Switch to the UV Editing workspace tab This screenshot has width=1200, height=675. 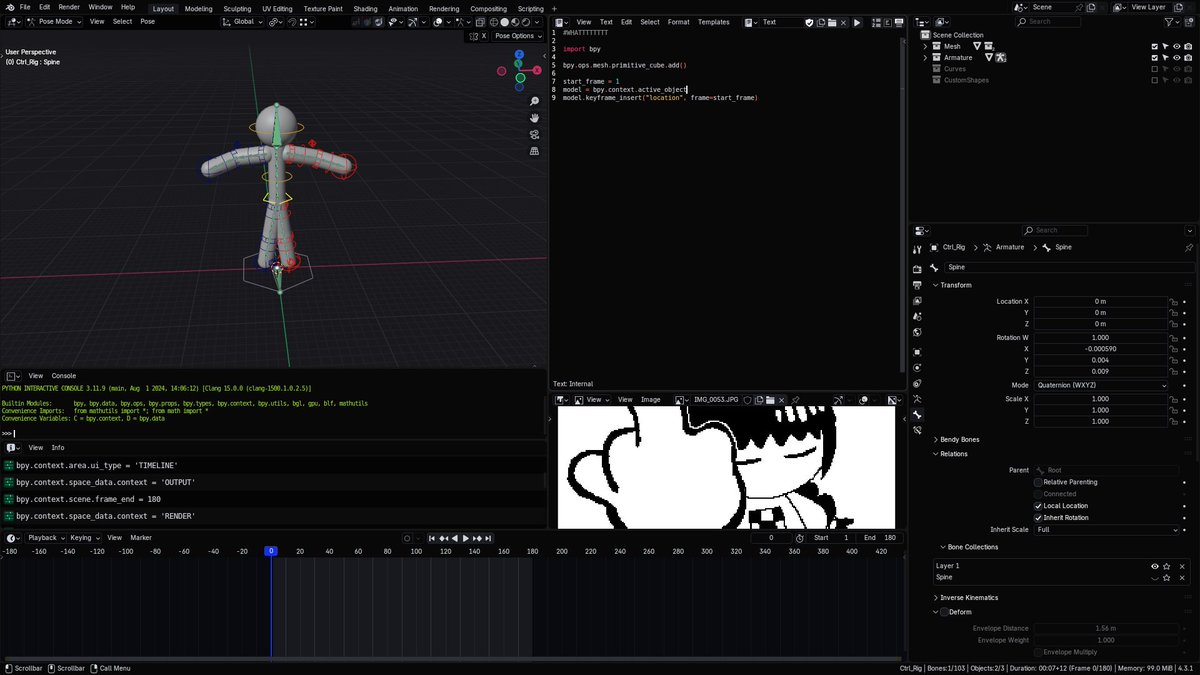(x=277, y=8)
